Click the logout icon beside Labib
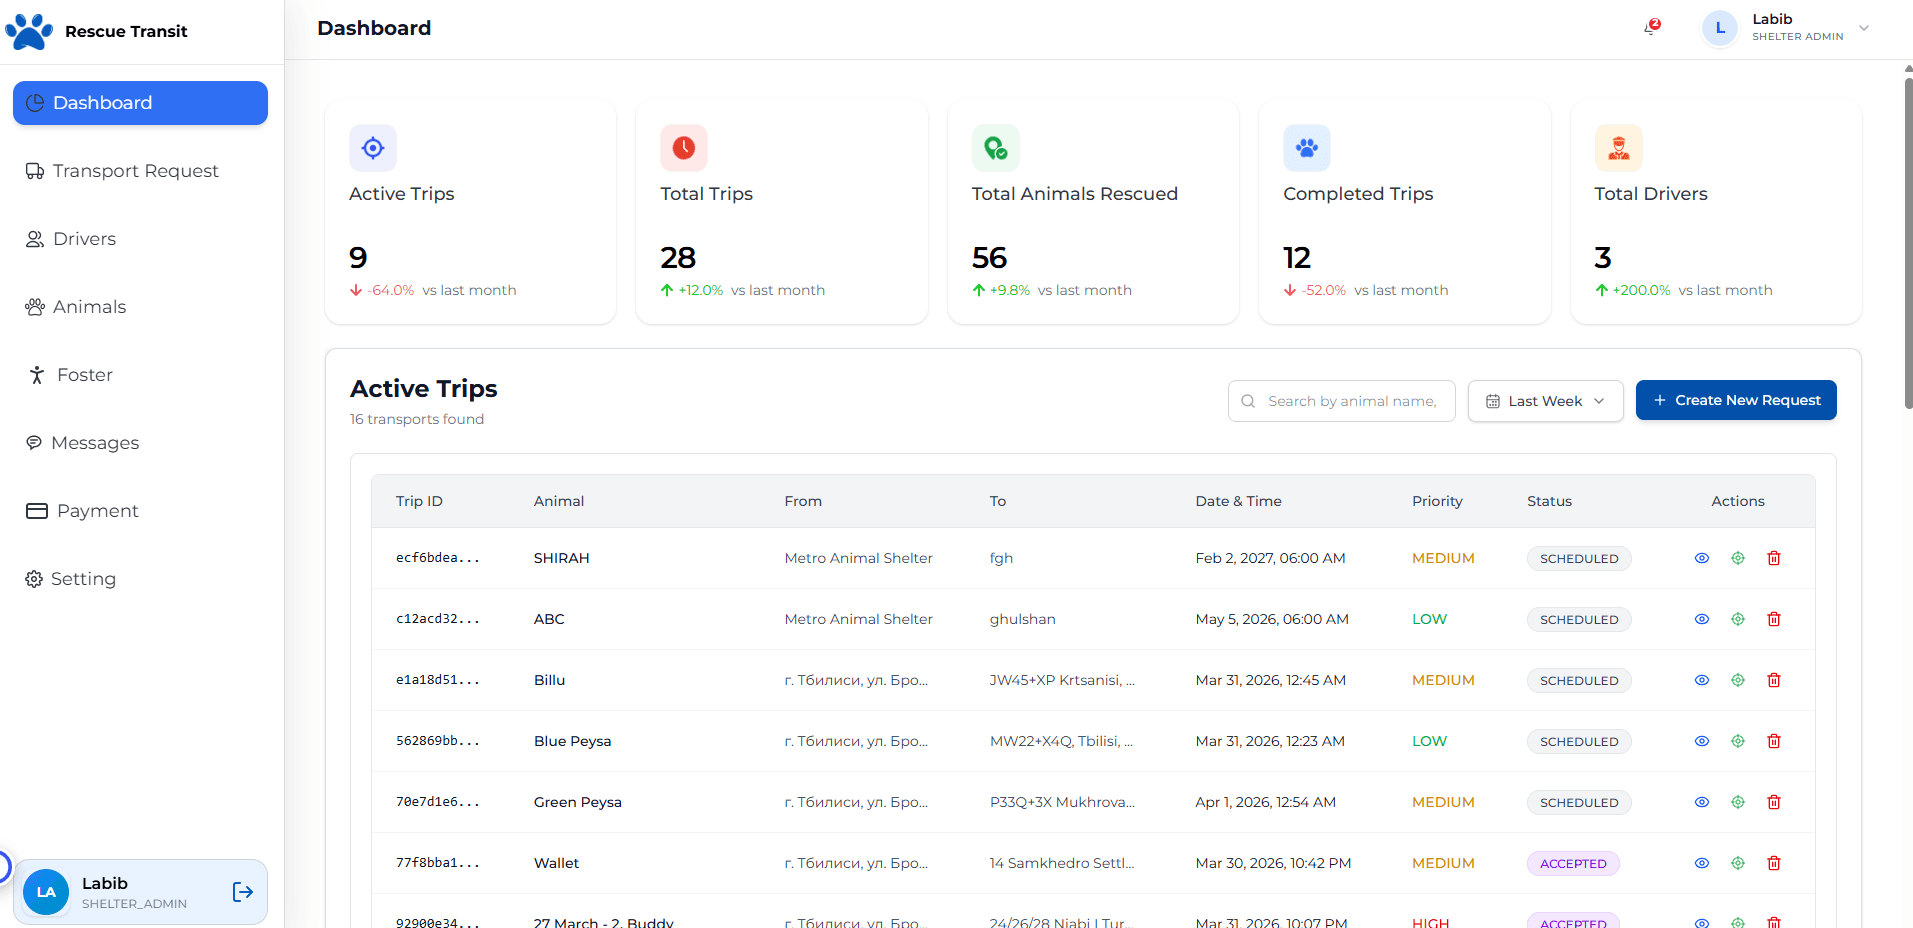The width and height of the screenshot is (1913, 928). [x=243, y=892]
